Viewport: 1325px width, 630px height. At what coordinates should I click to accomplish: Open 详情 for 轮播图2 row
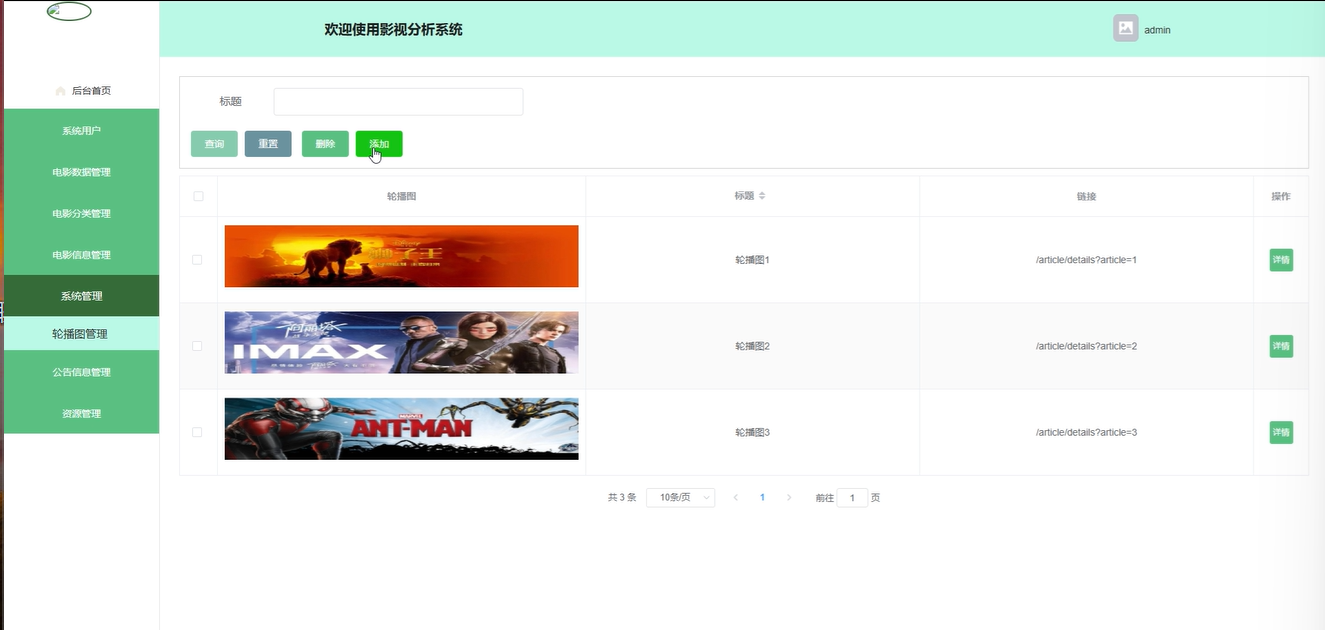(1281, 346)
